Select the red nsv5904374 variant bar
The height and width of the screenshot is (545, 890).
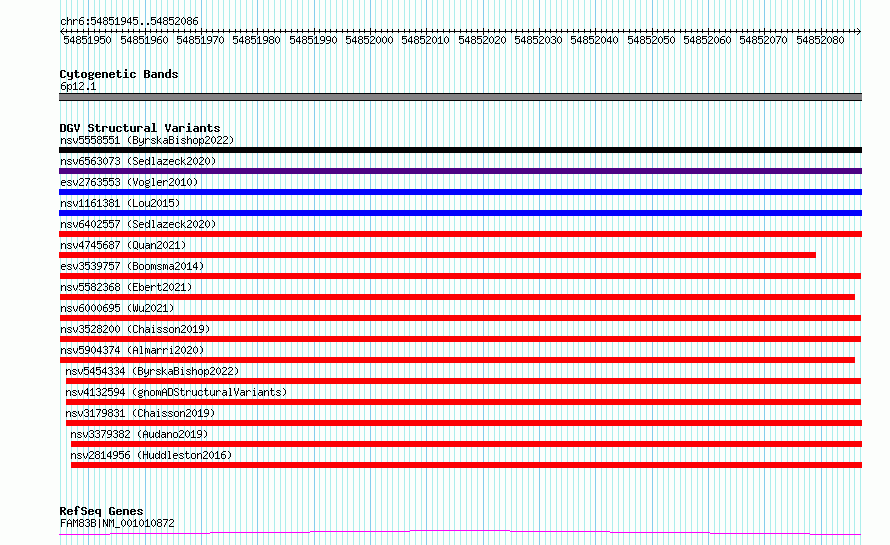click(x=457, y=360)
